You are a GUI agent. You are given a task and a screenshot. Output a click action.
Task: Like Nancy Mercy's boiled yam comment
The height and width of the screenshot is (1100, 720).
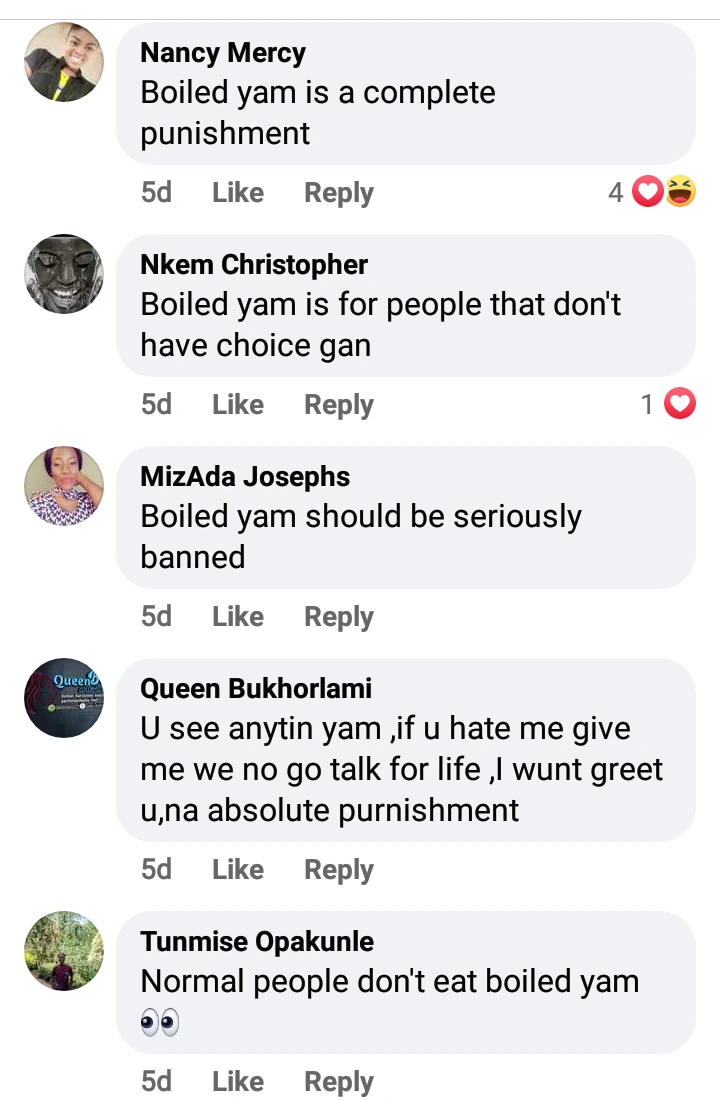[237, 192]
